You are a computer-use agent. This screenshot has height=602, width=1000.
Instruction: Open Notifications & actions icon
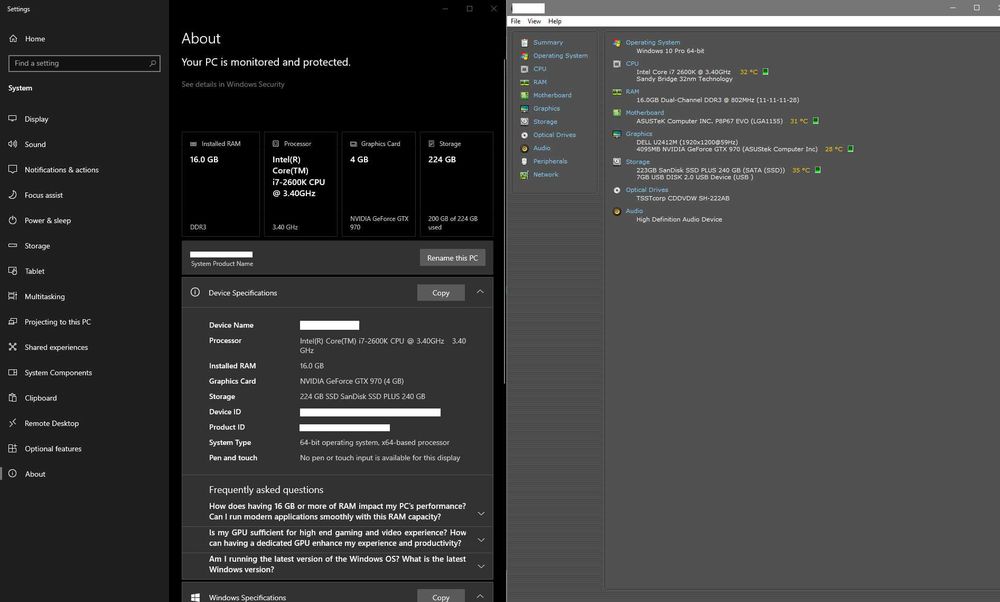pos(13,170)
